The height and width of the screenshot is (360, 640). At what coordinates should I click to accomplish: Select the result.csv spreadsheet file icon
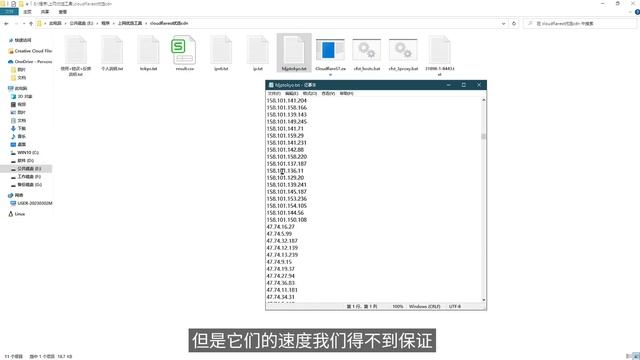click(x=184, y=50)
